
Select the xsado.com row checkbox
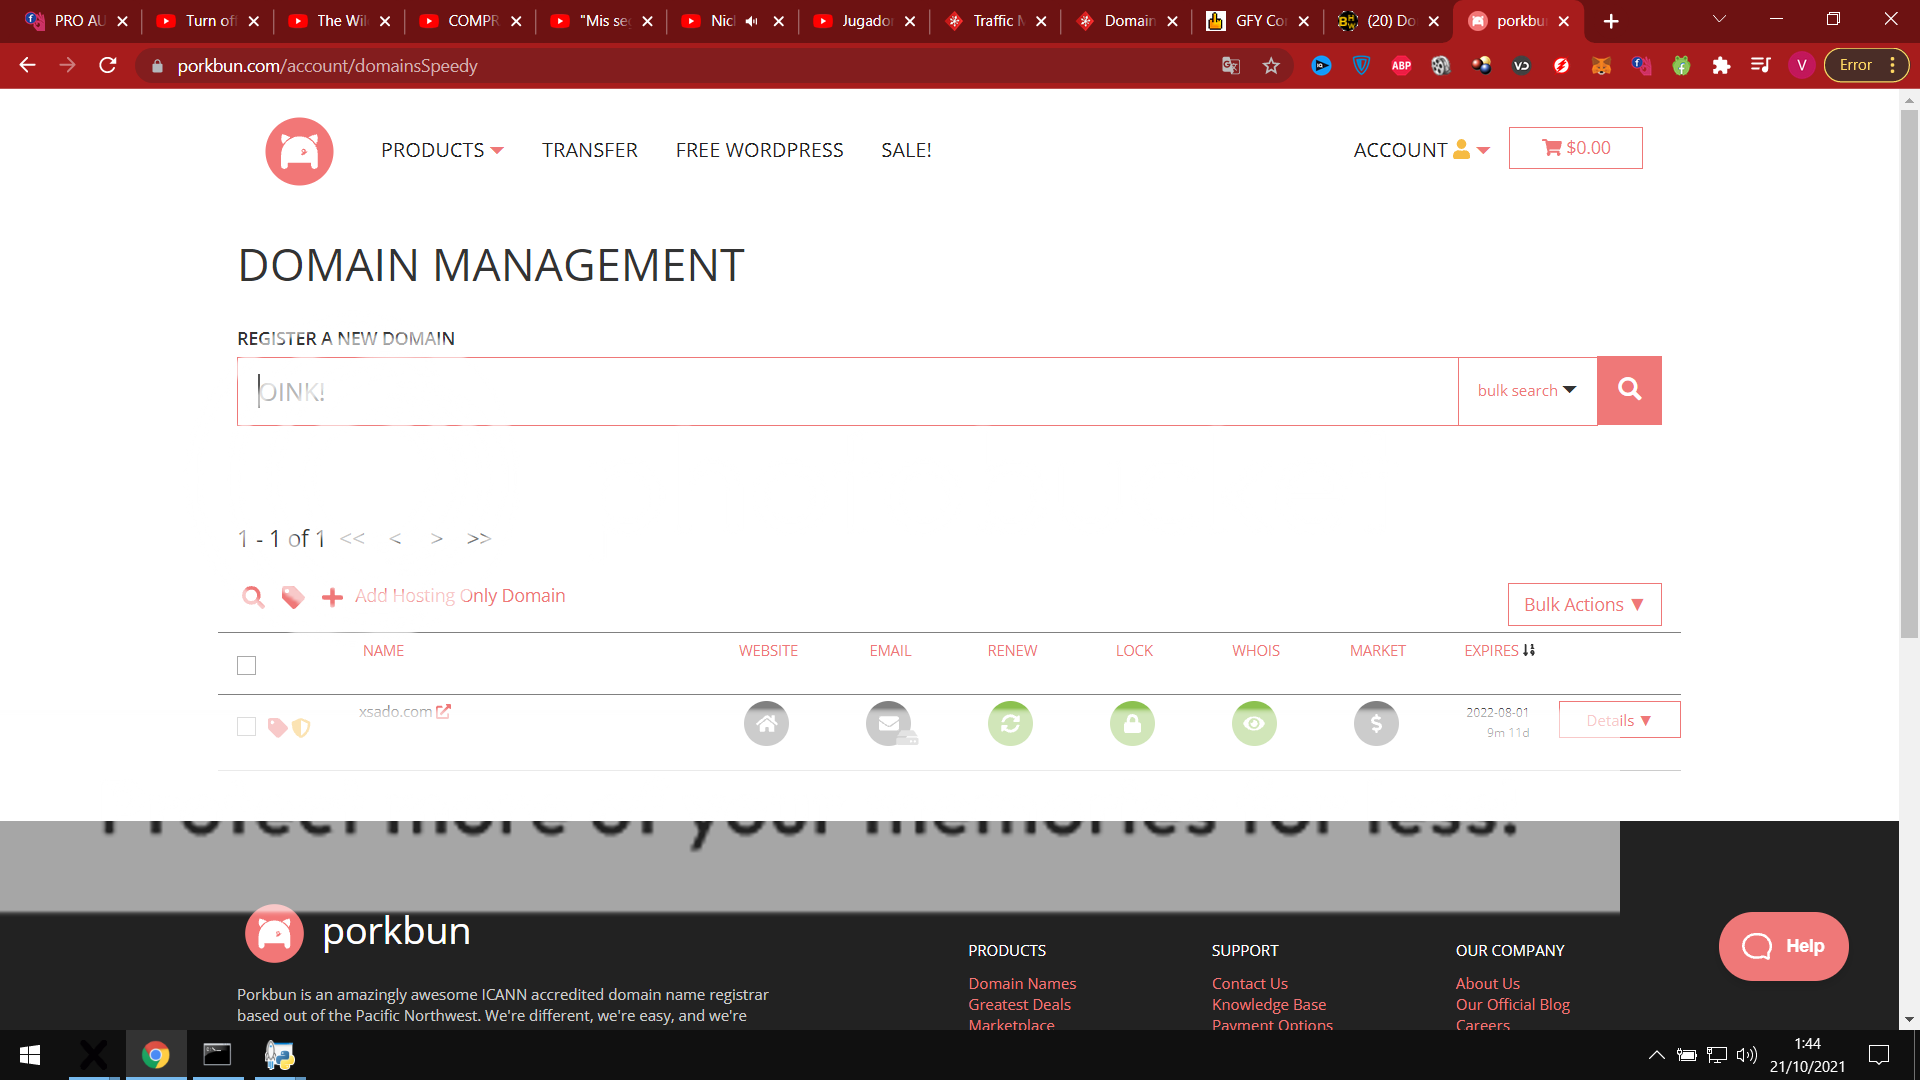click(246, 726)
